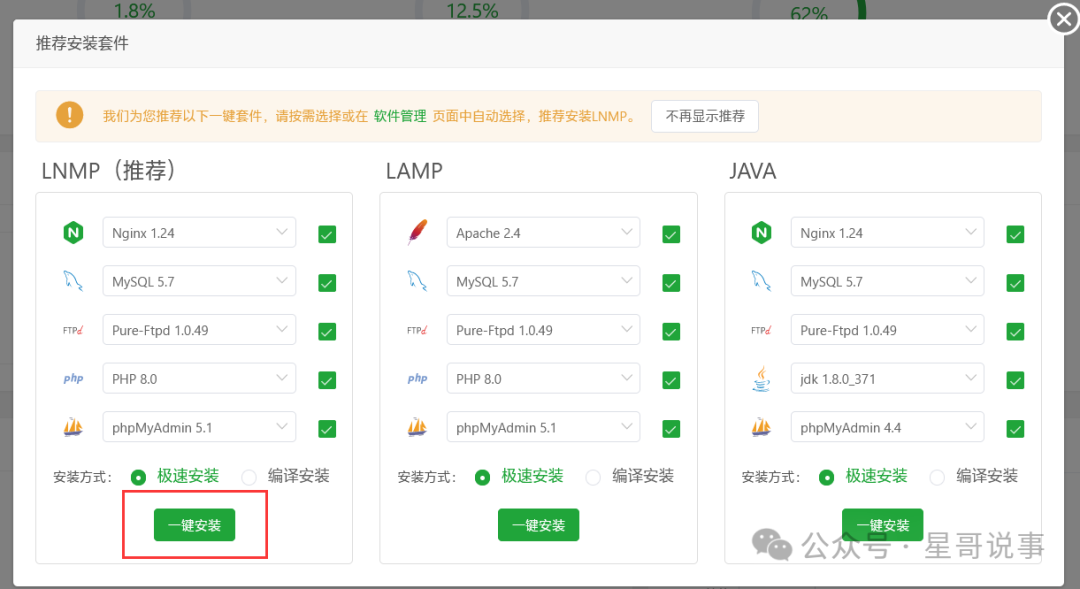Viewport: 1080px width, 589px height.
Task: Click the php icon in LAMP column
Action: (417, 378)
